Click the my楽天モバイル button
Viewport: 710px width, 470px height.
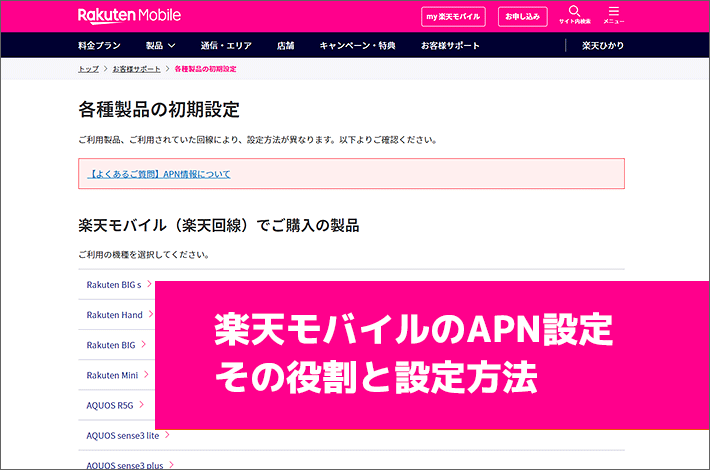coord(453,17)
